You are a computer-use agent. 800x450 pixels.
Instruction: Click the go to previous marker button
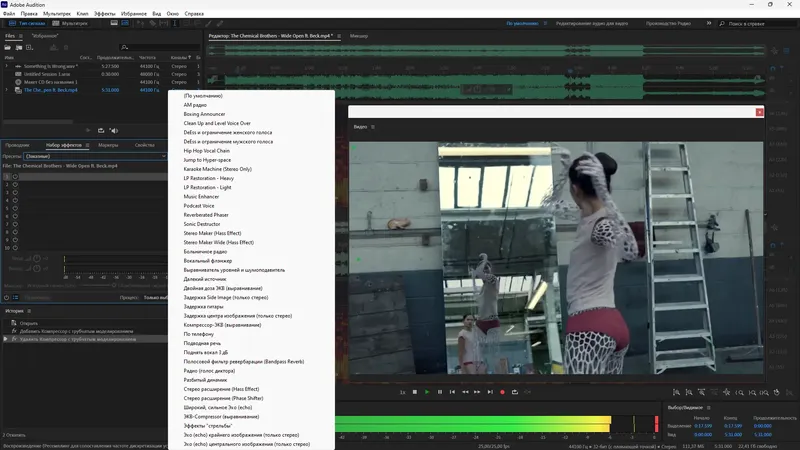452,392
